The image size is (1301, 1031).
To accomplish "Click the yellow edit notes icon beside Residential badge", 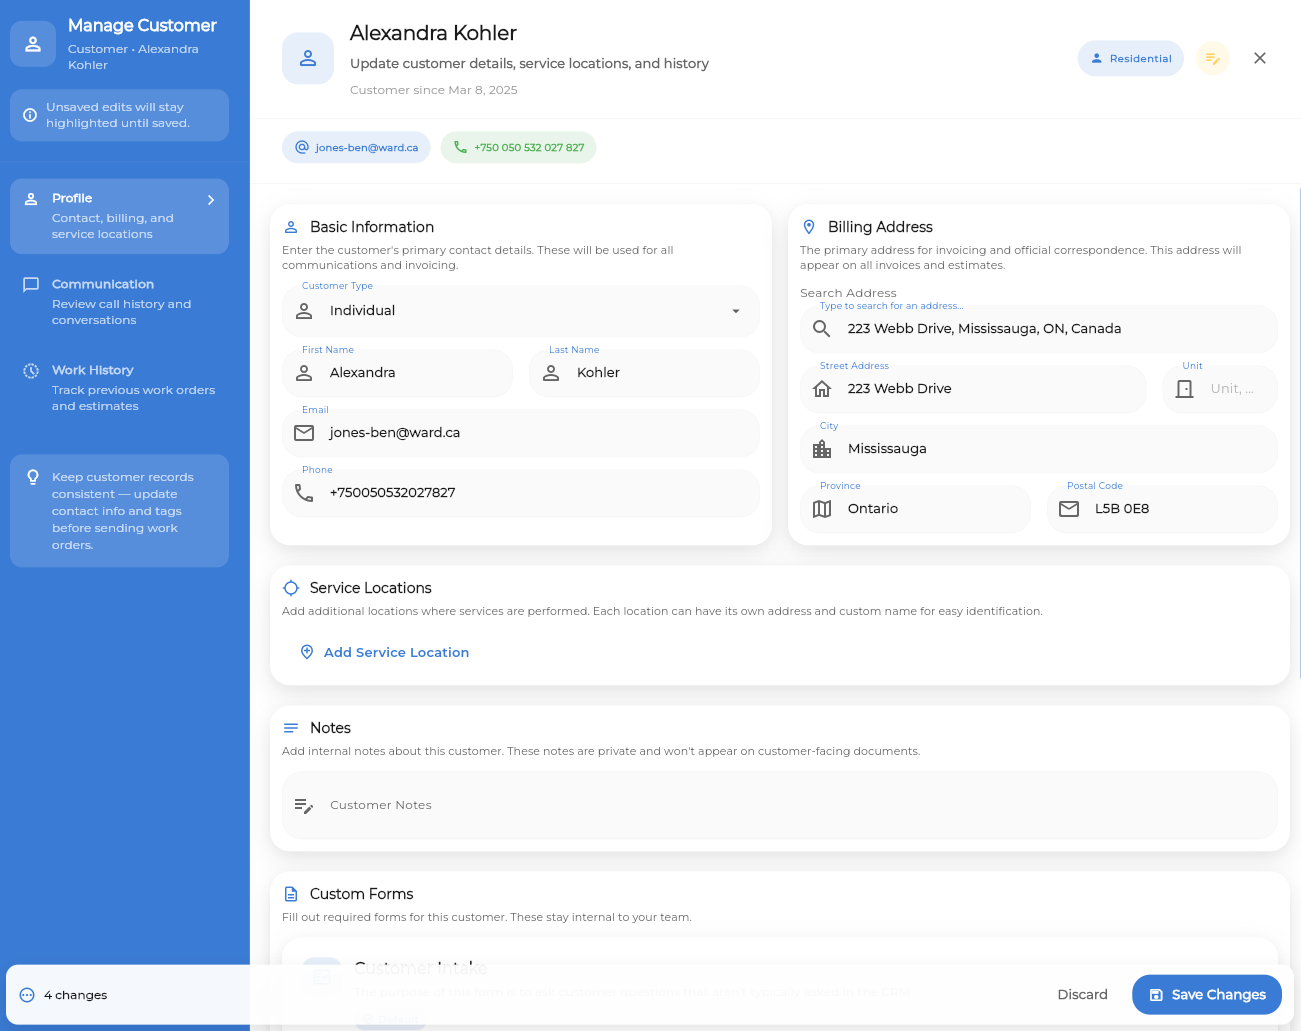I will tap(1212, 58).
